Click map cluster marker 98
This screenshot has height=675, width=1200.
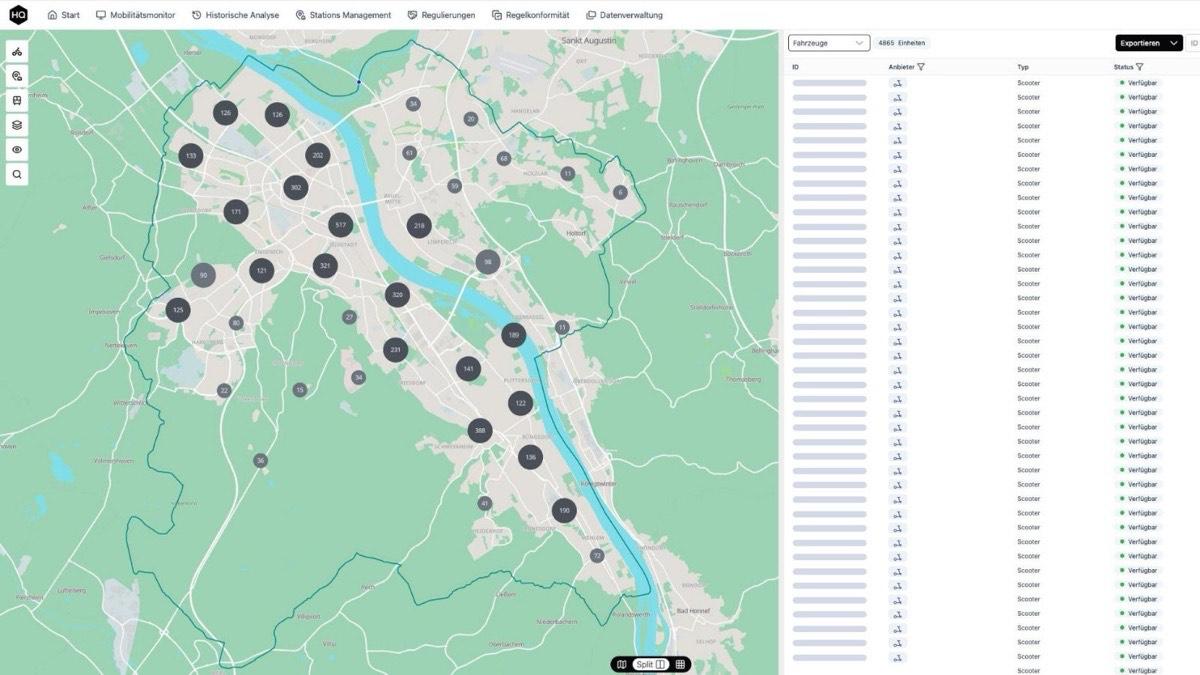point(487,262)
